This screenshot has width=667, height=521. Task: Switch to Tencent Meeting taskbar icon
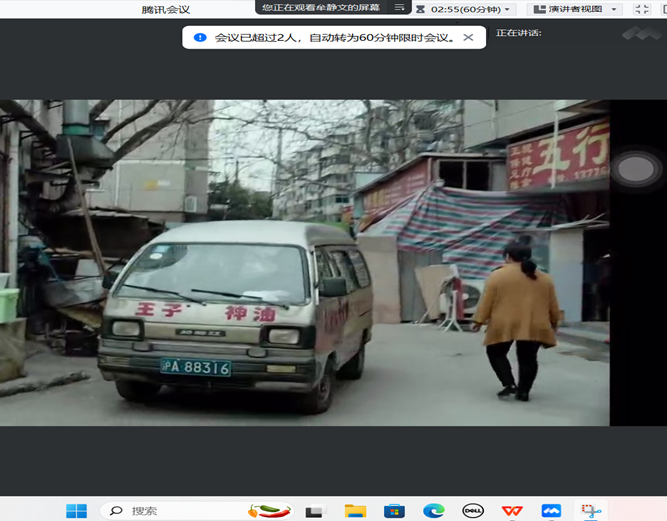551,510
